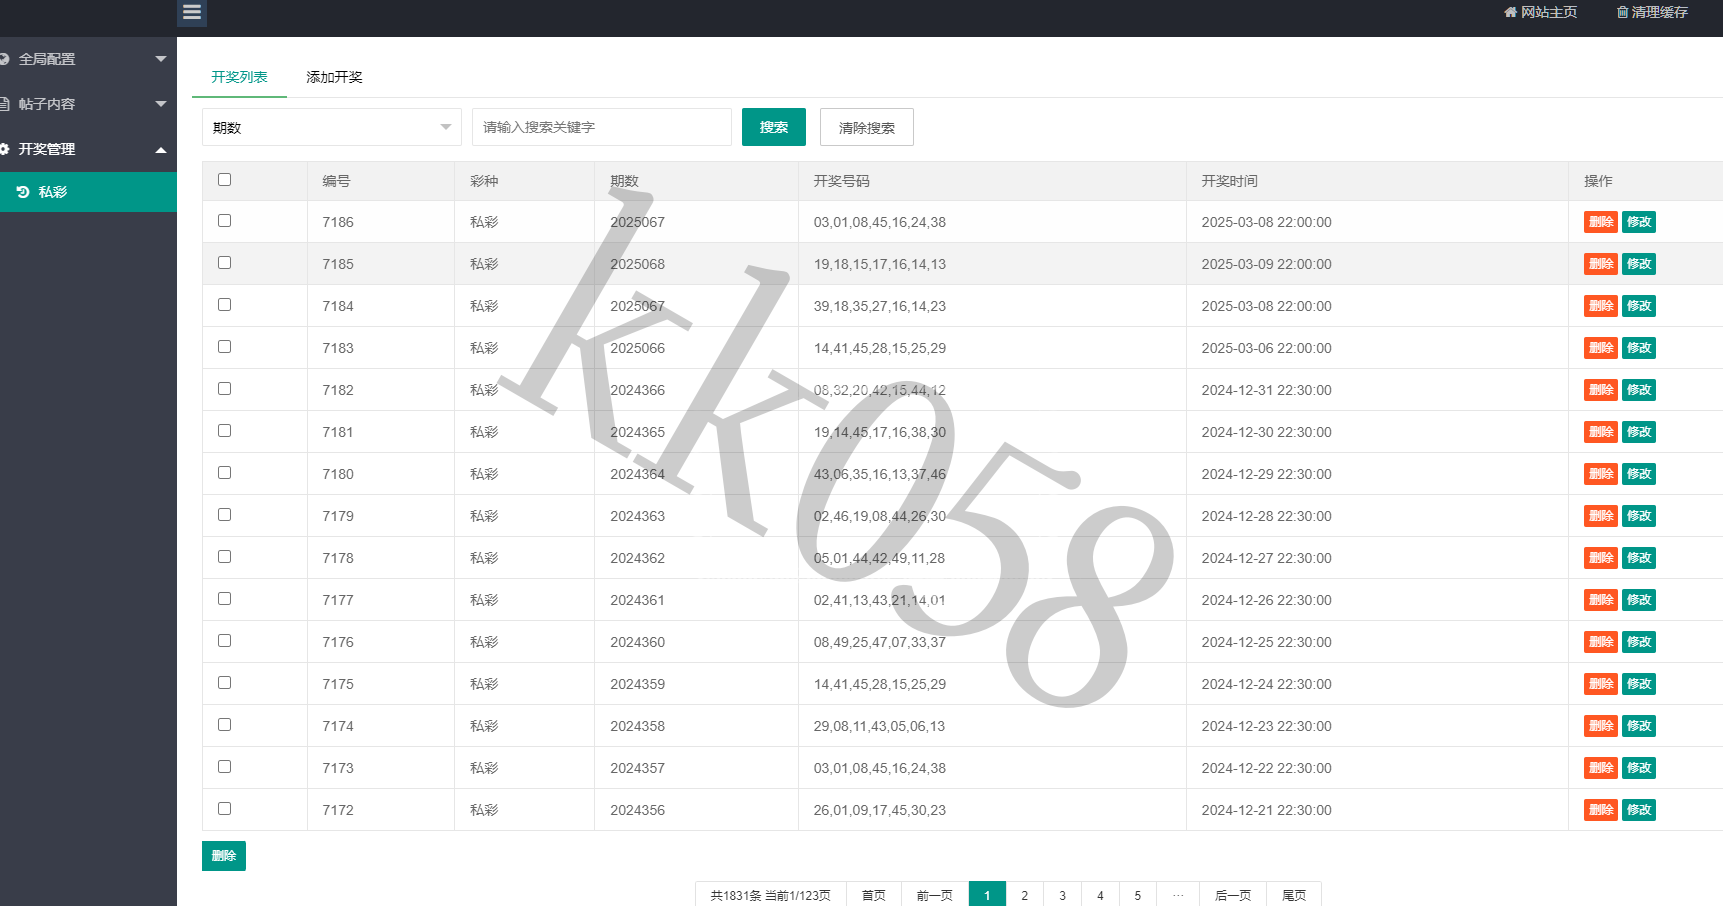Open the 期数 search field dropdown

[332, 127]
